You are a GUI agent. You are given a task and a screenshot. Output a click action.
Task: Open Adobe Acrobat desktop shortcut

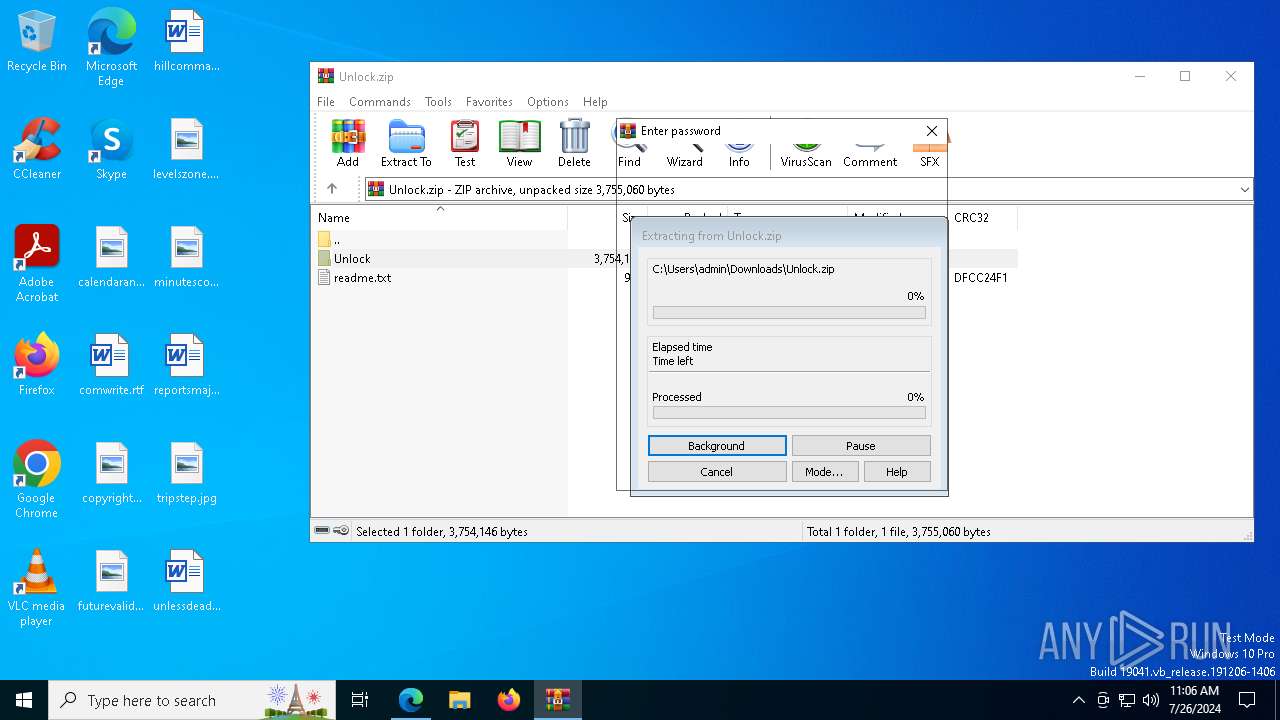37,264
